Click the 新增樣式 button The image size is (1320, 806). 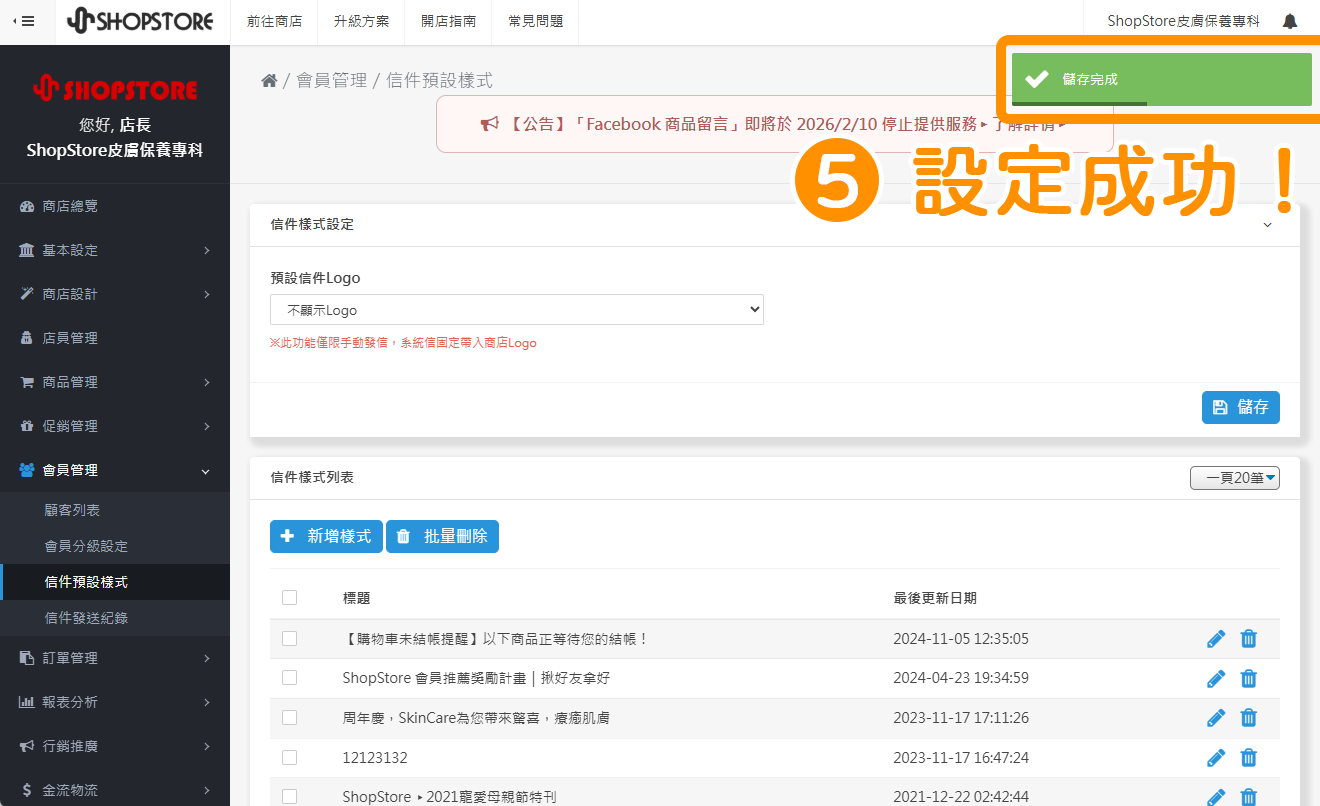pyautogui.click(x=326, y=536)
